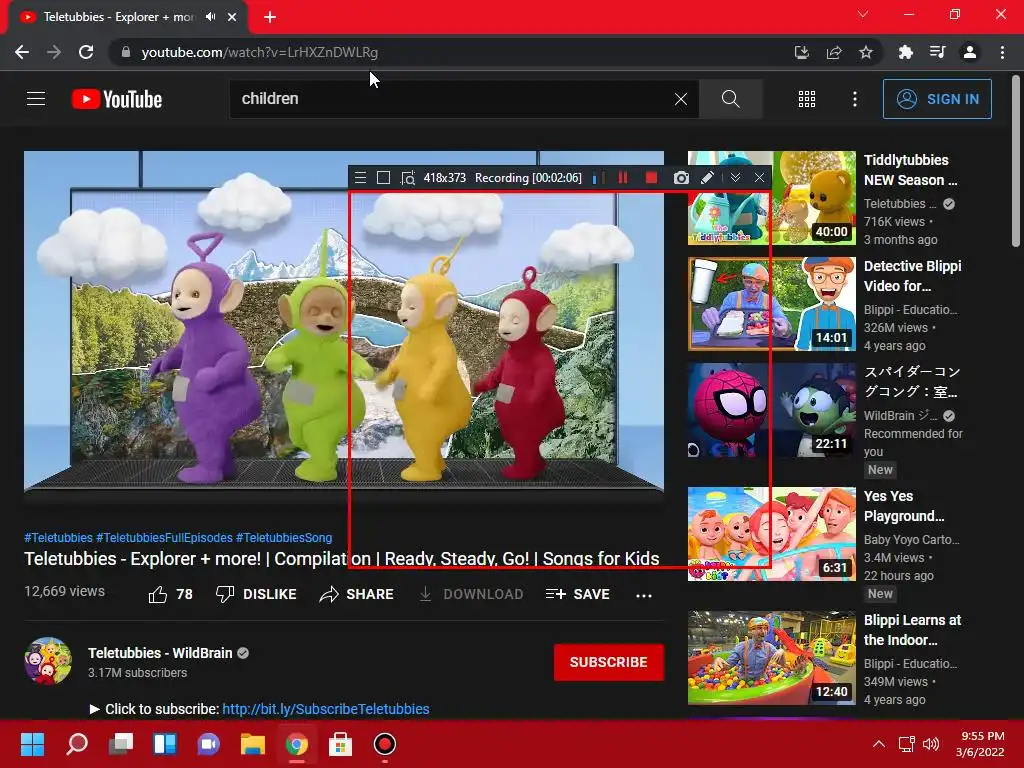
Task: Close the Teletubbies browser tab
Action: (x=232, y=17)
